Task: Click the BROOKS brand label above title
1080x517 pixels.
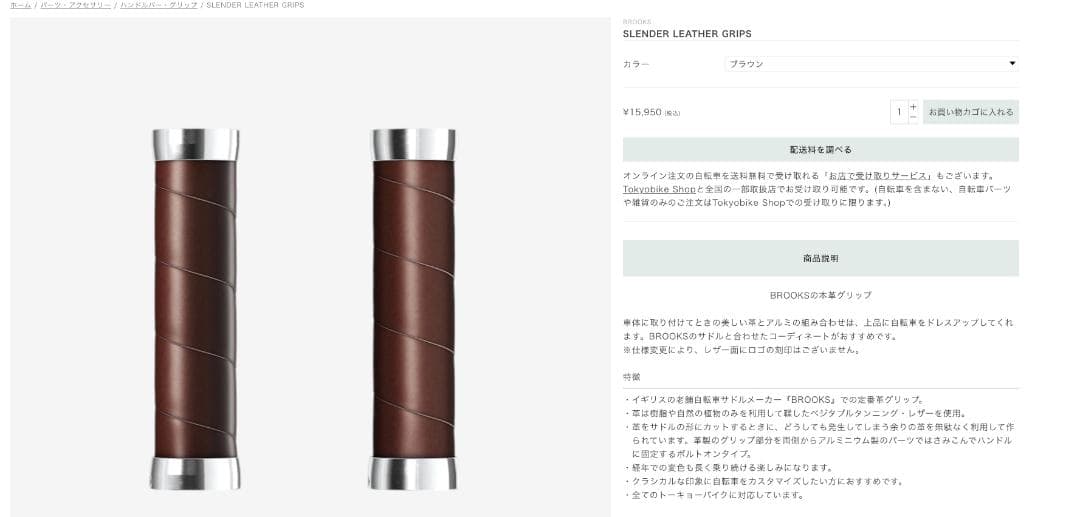Action: click(x=636, y=22)
